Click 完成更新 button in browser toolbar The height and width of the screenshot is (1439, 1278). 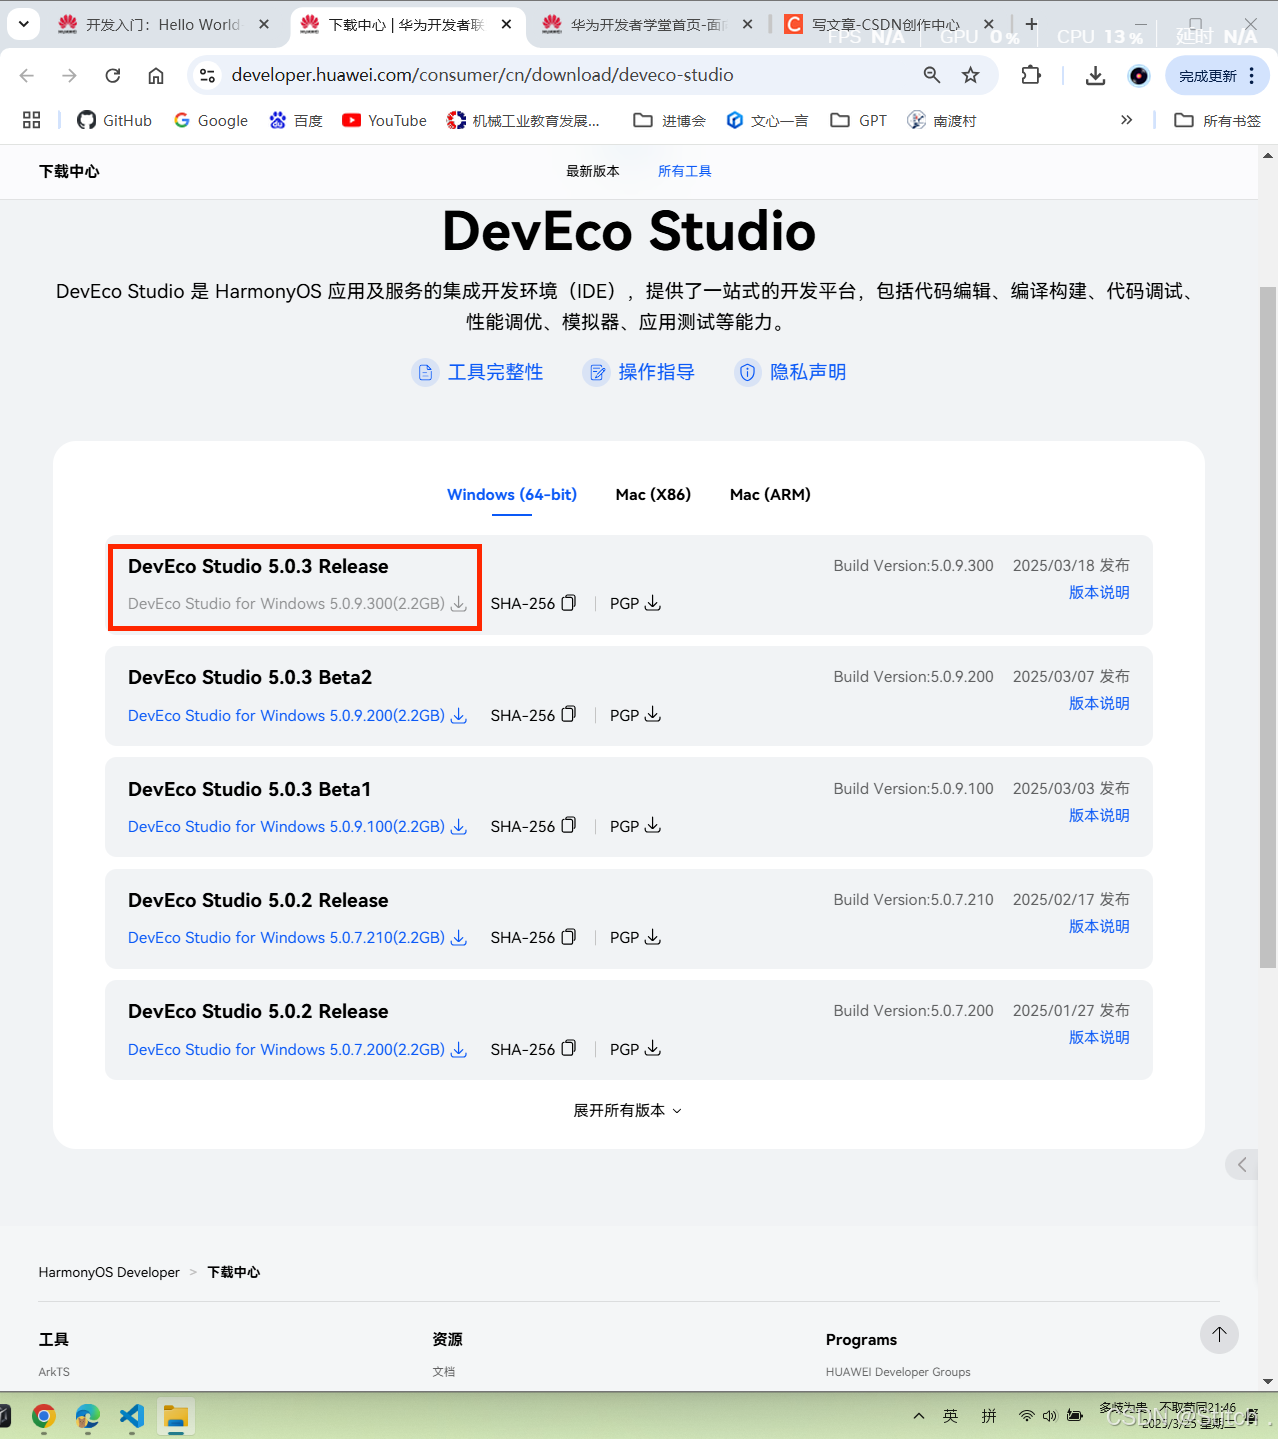pyautogui.click(x=1208, y=75)
